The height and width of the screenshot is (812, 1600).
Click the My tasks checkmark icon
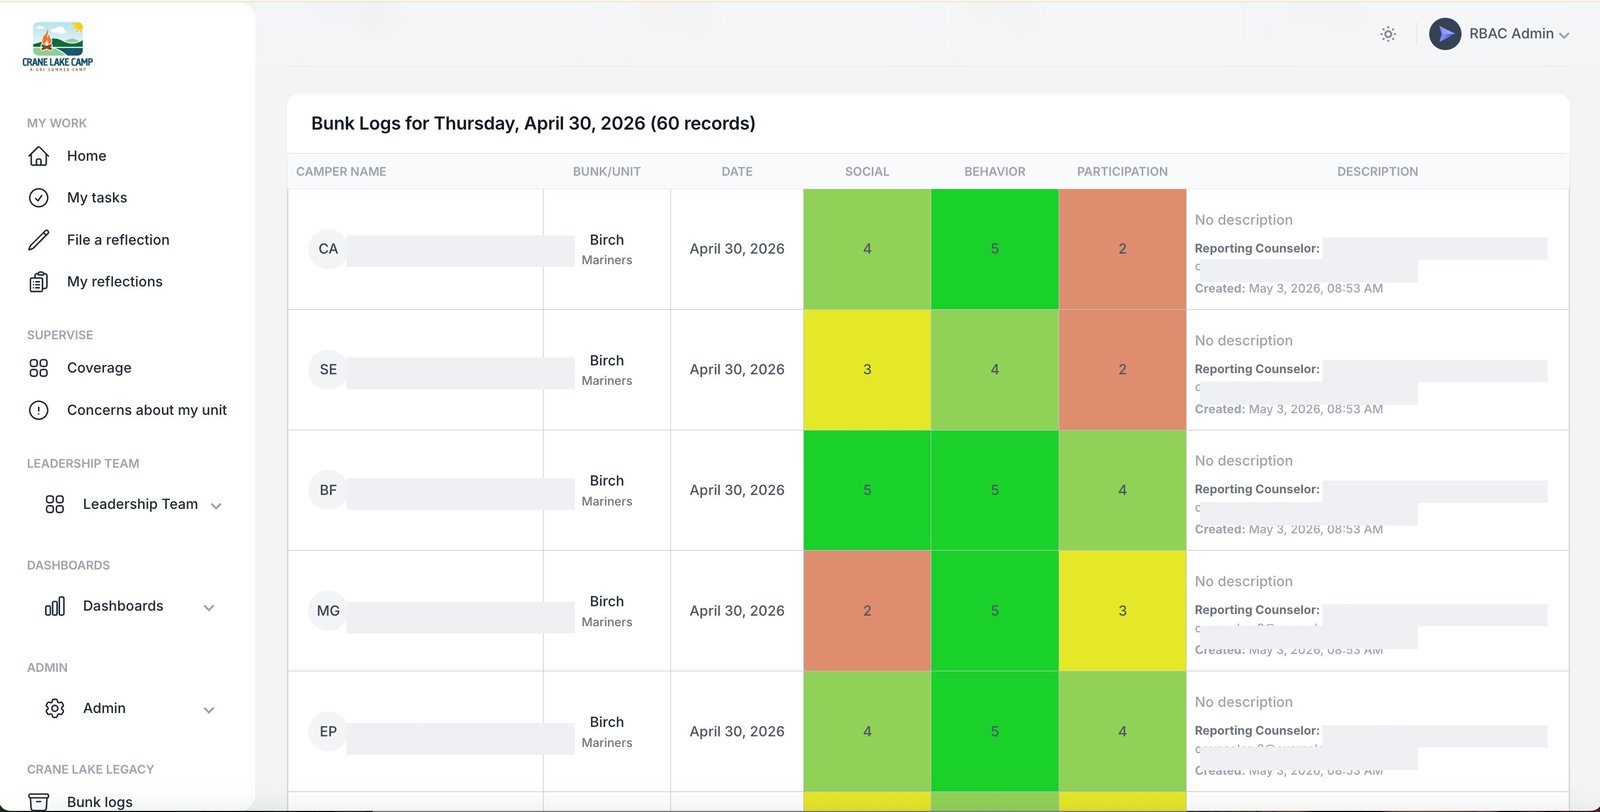(39, 198)
